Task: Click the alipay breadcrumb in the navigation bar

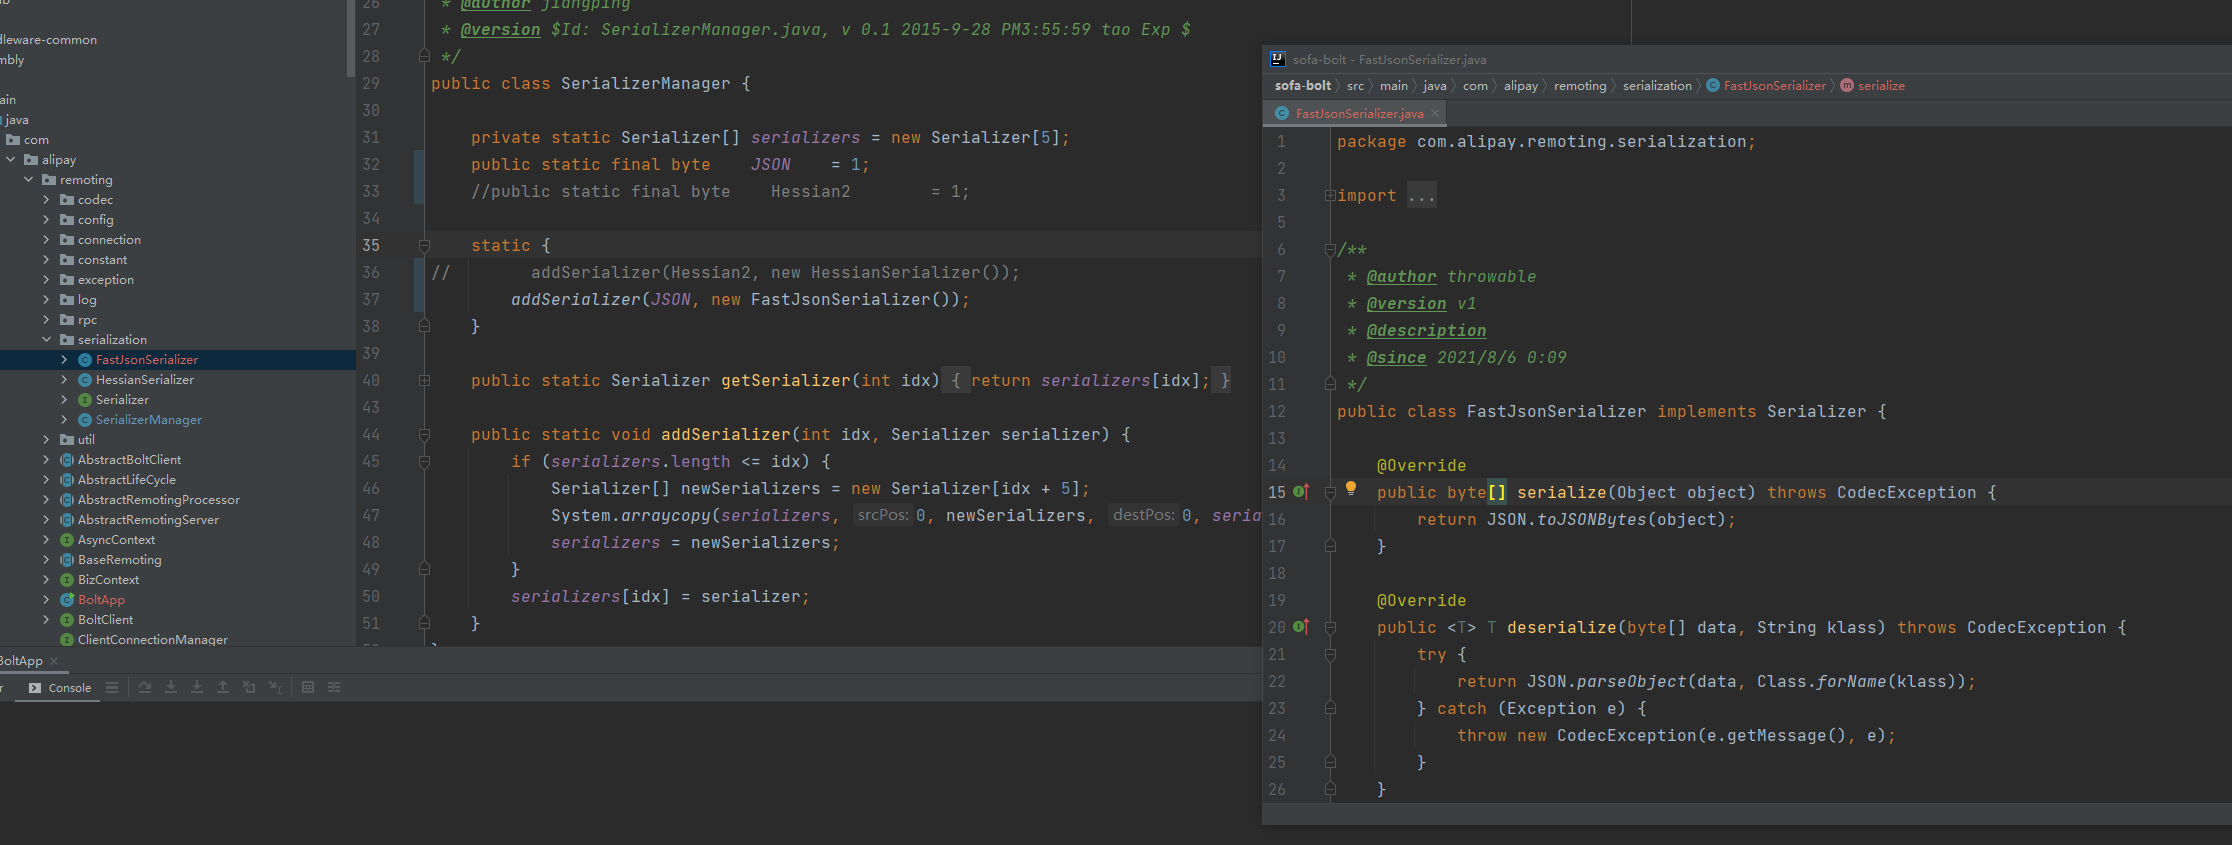Action: [x=1521, y=86]
